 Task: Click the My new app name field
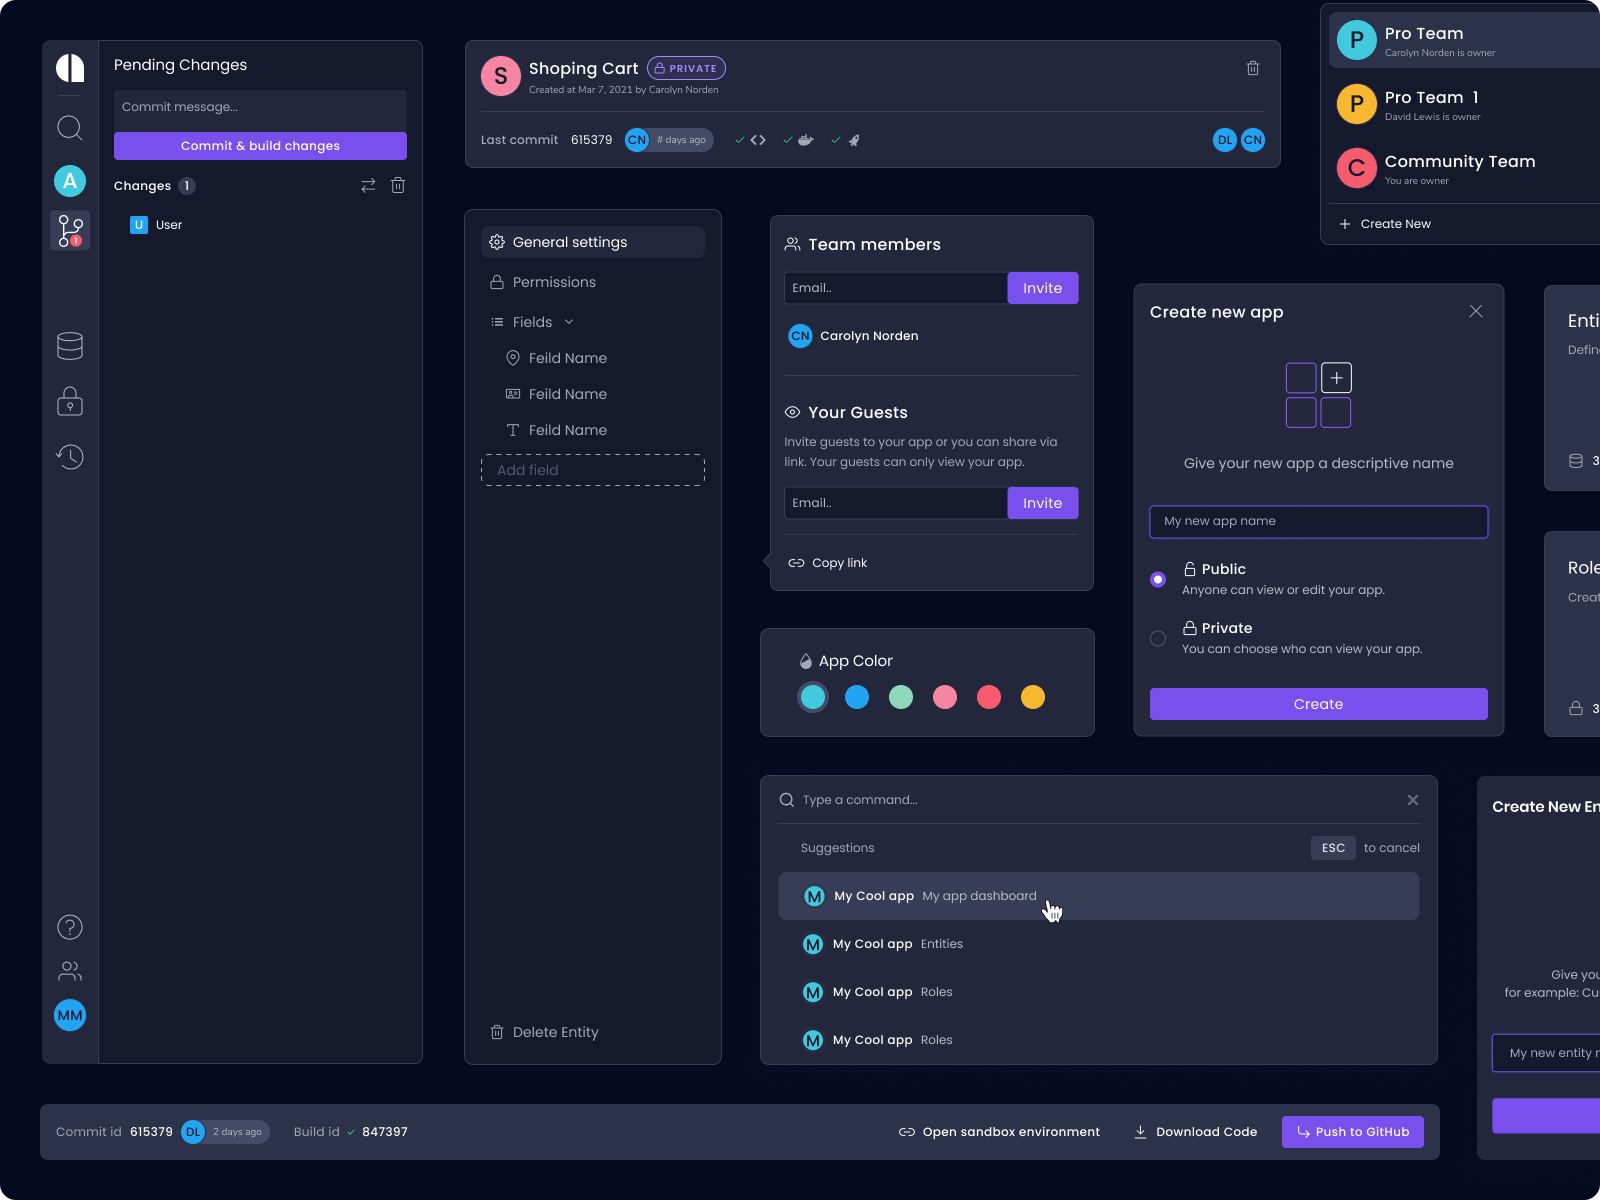tap(1319, 522)
